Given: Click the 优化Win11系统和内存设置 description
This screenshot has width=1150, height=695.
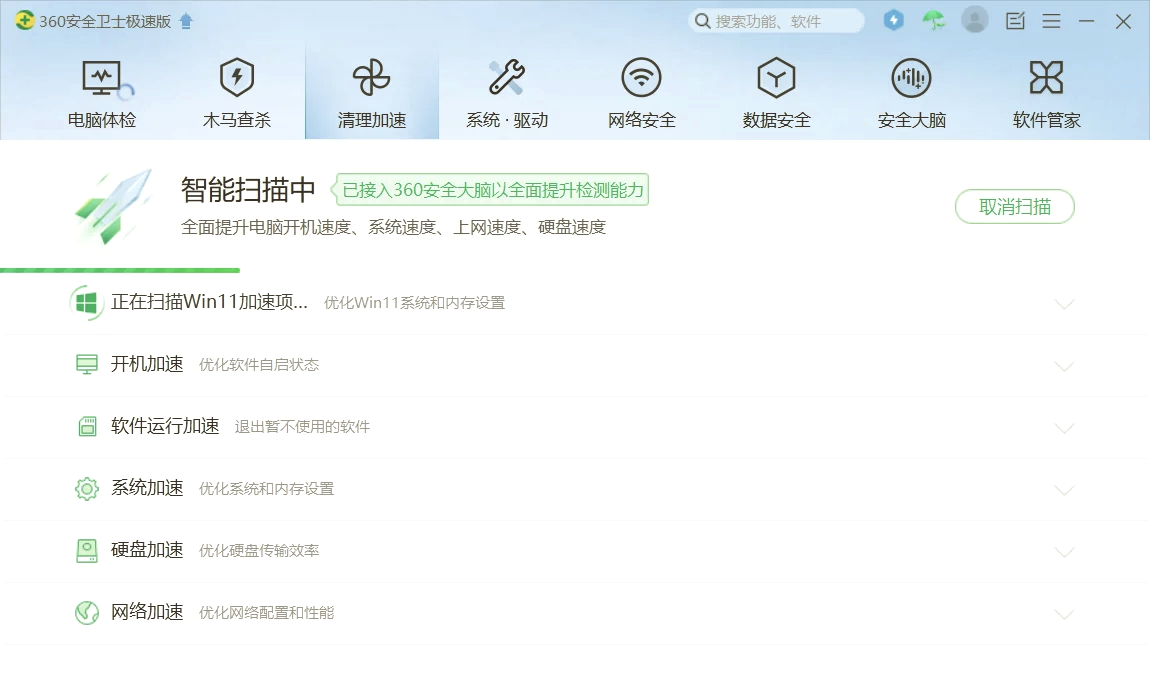Looking at the screenshot, I should pos(414,303).
